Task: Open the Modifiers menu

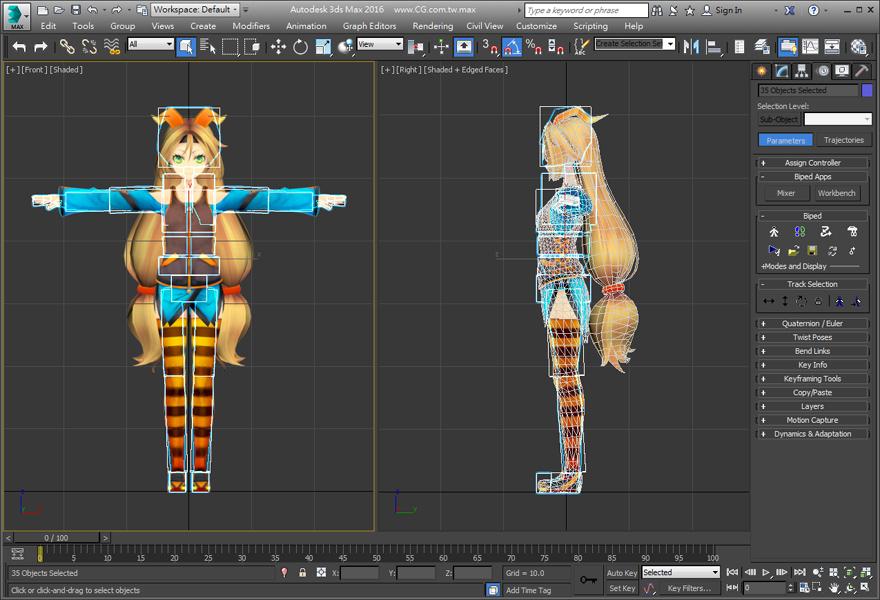Action: click(251, 26)
